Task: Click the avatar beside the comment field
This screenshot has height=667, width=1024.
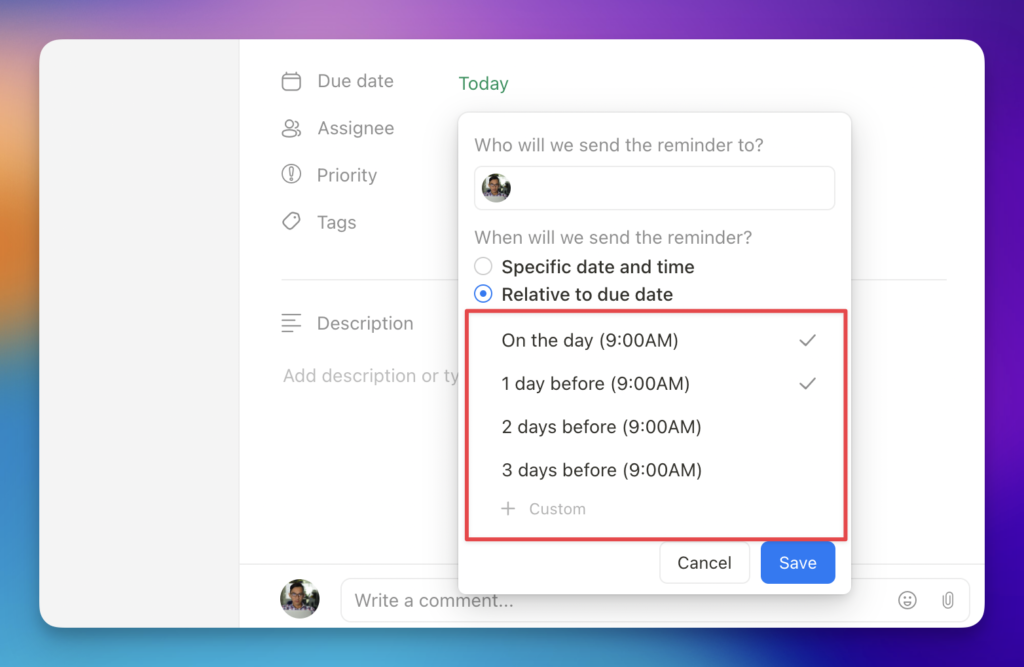Action: [300, 598]
